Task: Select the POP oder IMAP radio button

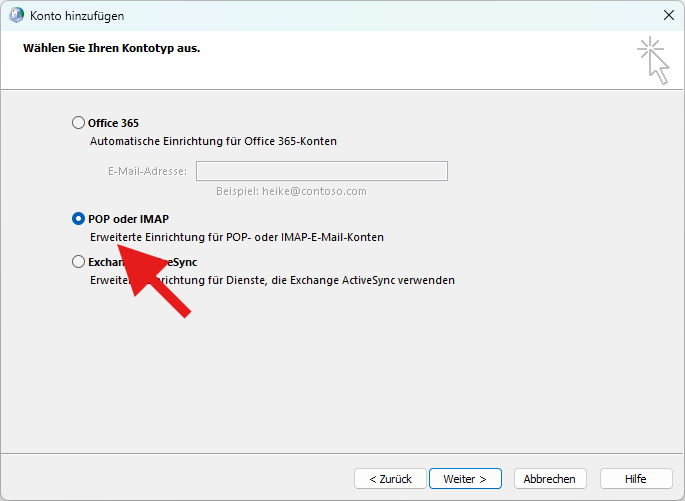Action: (79, 218)
